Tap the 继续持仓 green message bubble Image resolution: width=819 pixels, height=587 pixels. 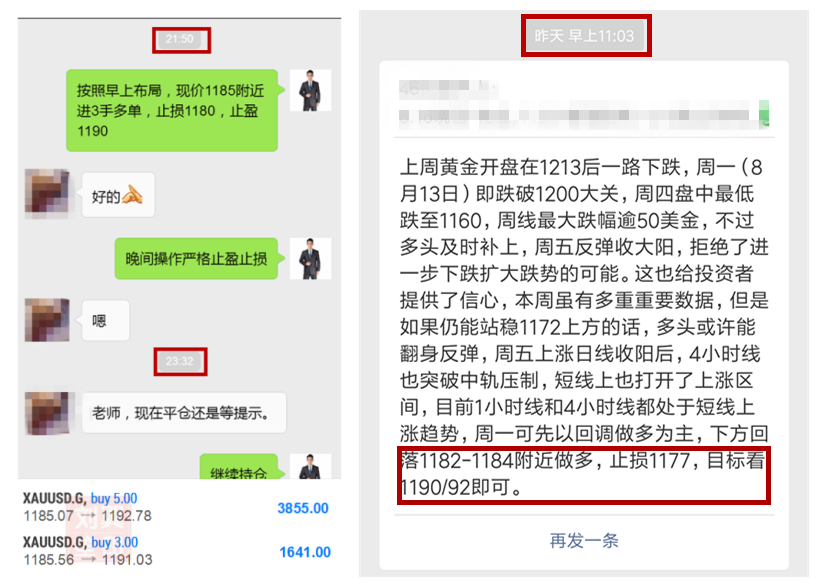[239, 466]
